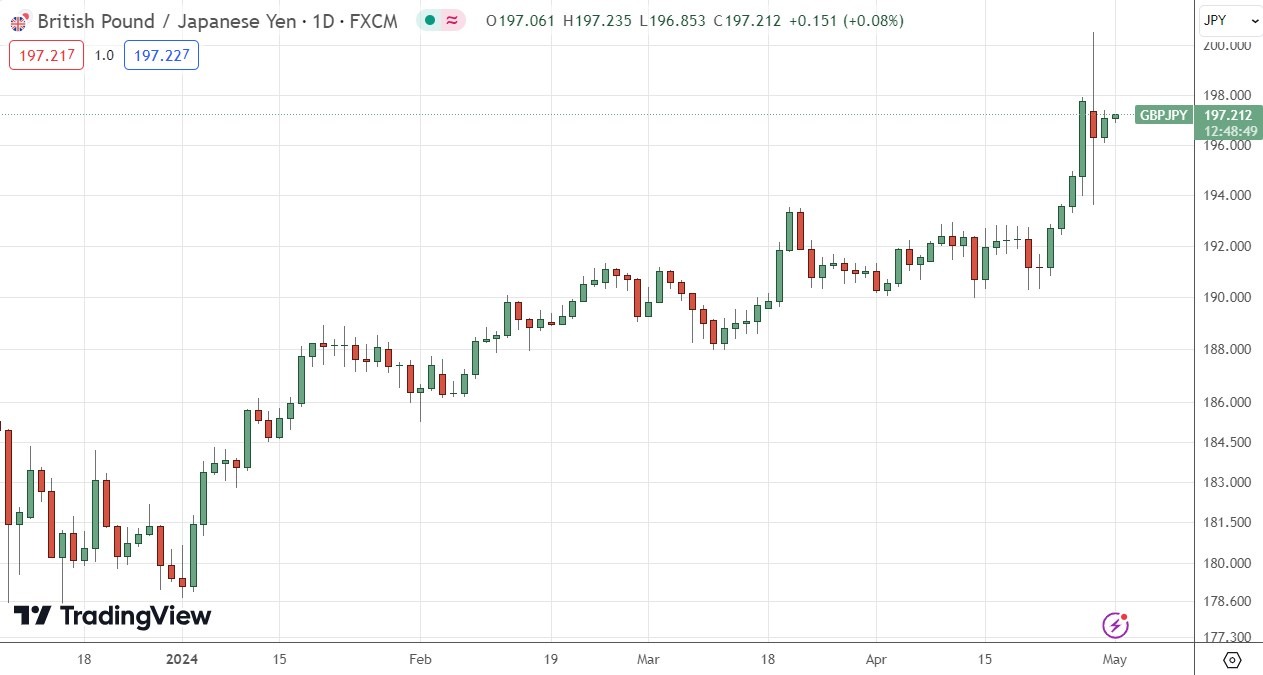This screenshot has height=675, width=1263.
Task: Select the GBPJPY price label on the scale
Action: (x=1163, y=115)
